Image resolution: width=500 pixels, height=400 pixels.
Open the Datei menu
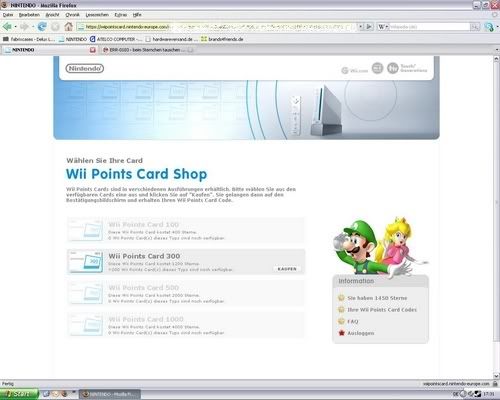click(8, 15)
